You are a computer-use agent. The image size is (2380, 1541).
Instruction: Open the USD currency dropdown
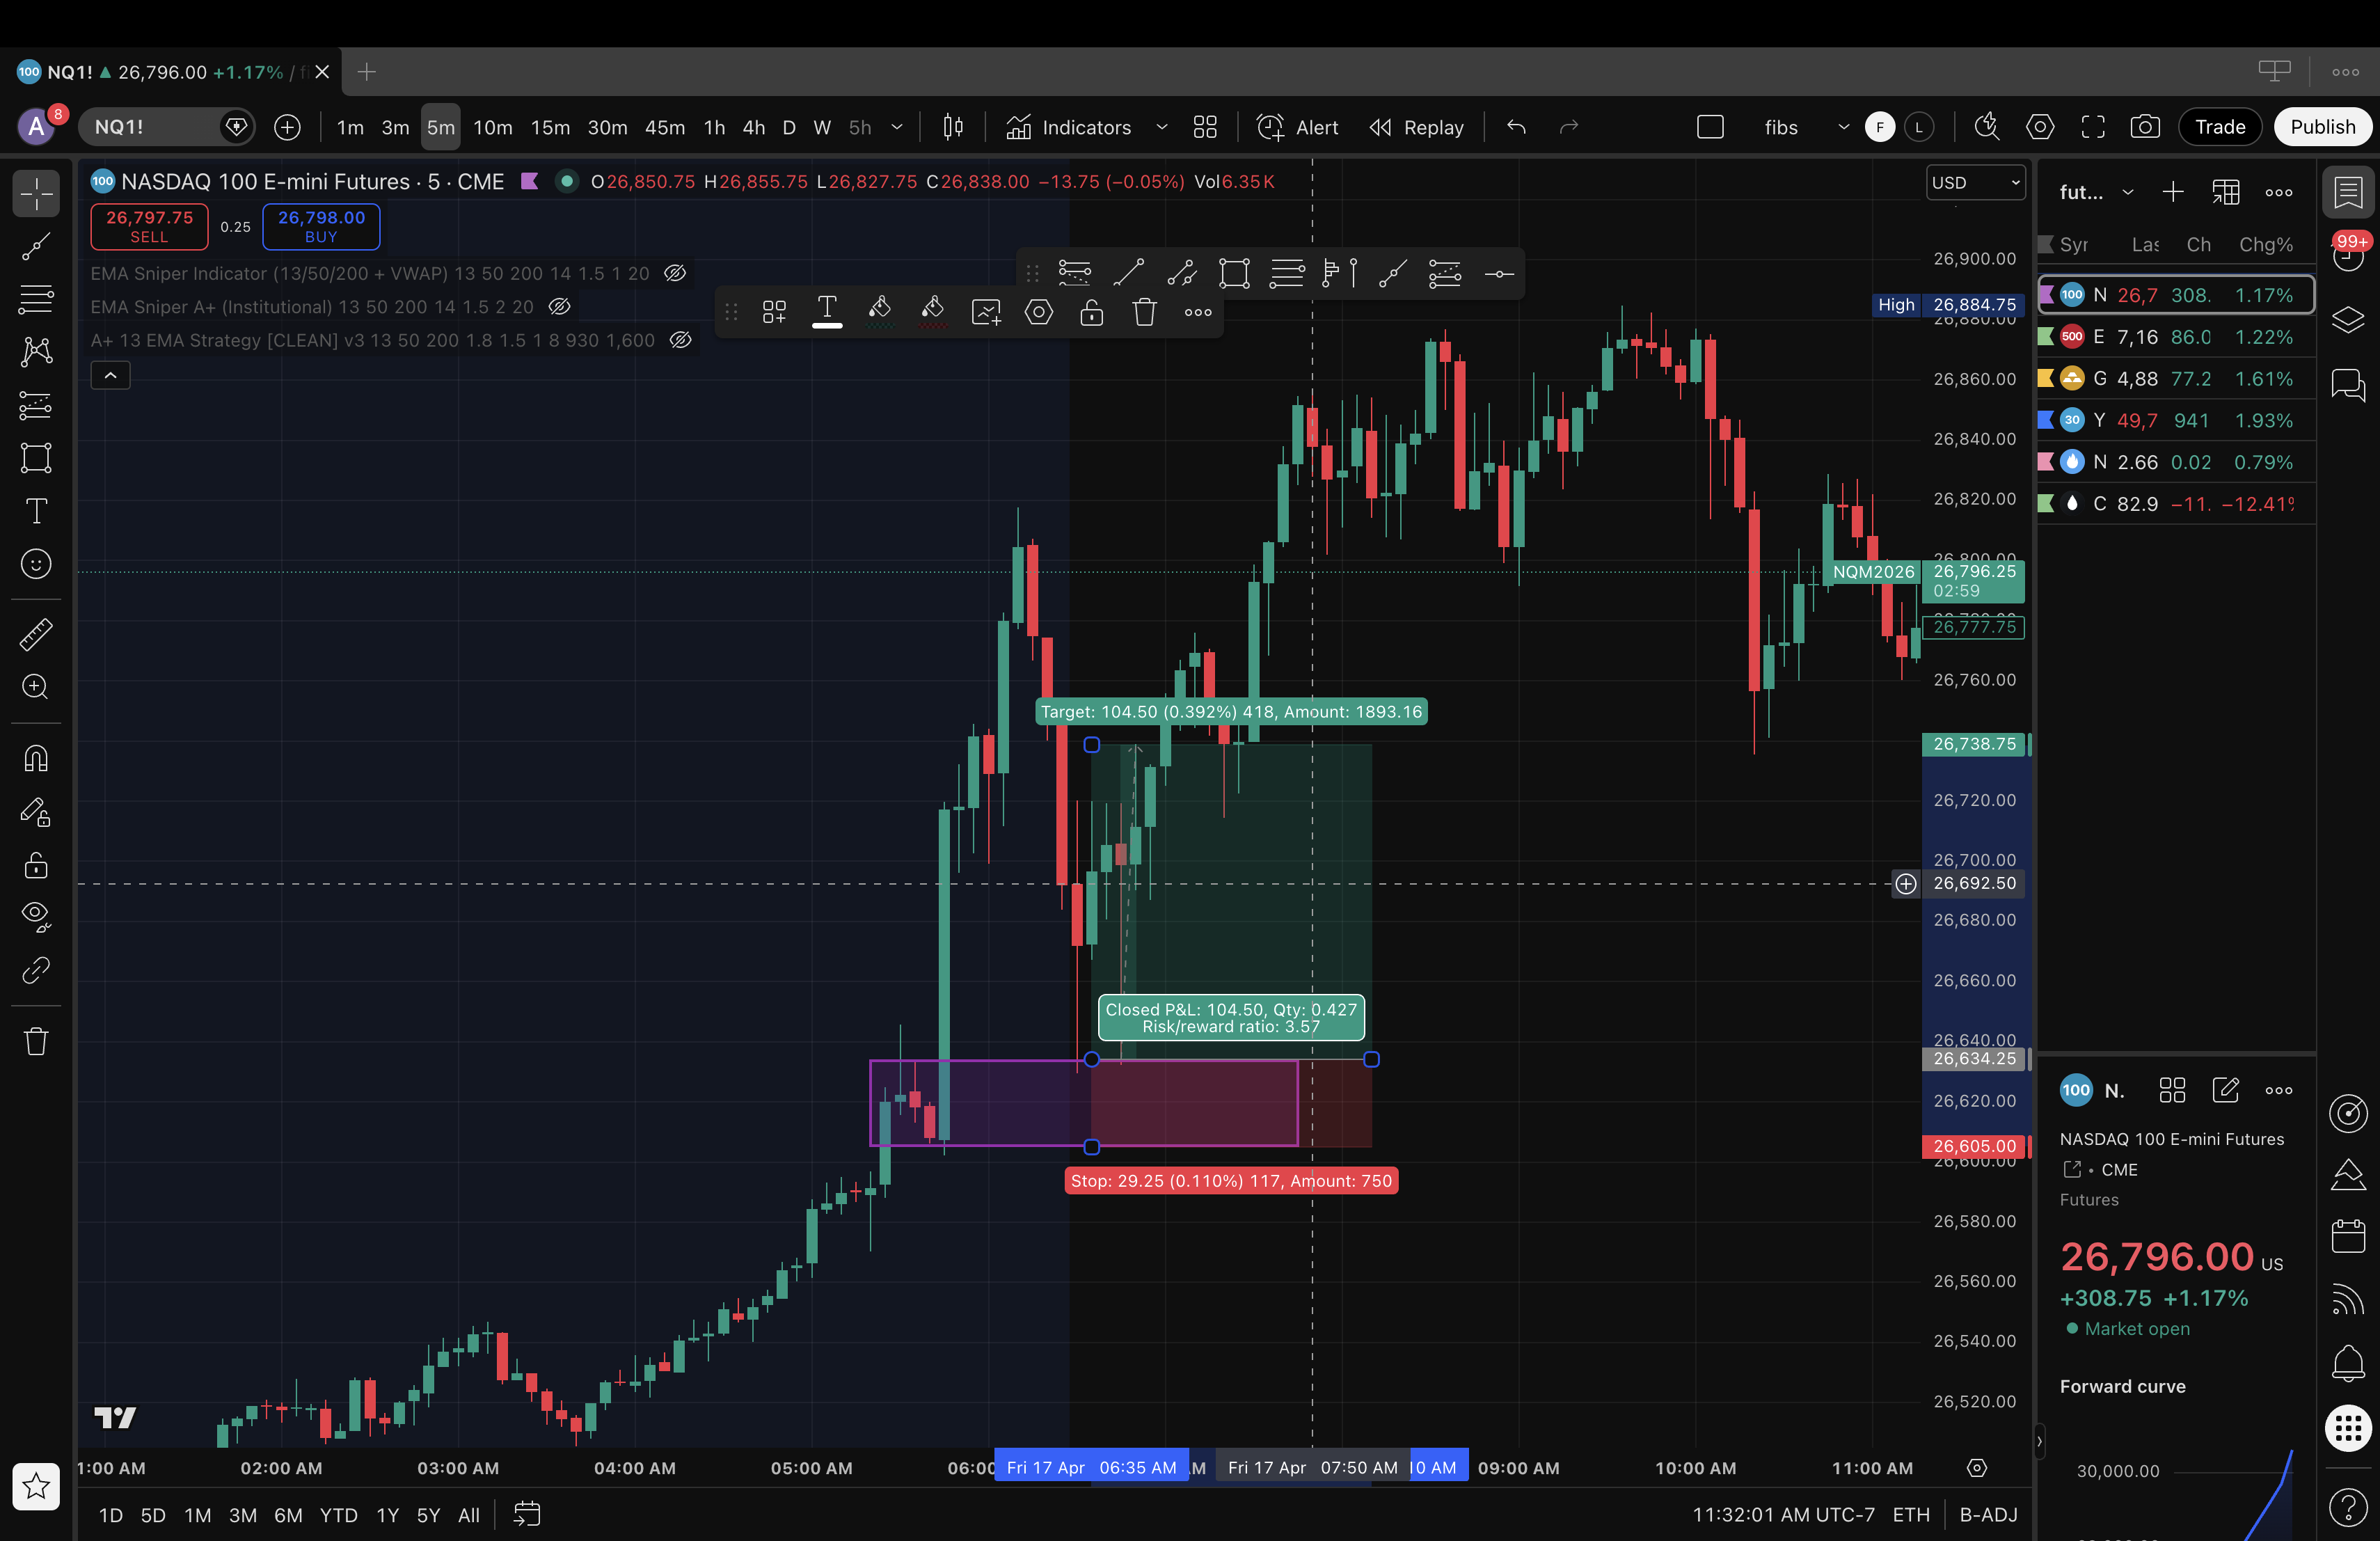tap(1975, 182)
